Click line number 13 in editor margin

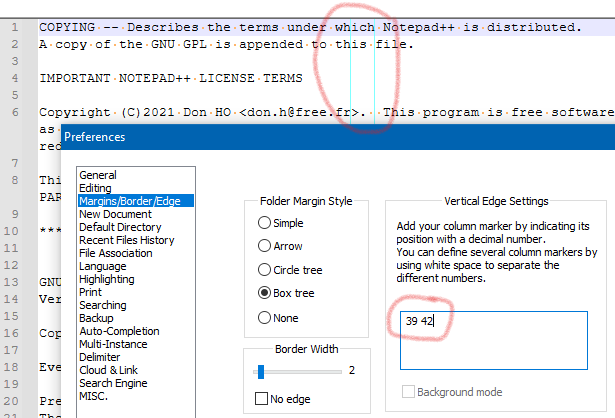coord(11,282)
